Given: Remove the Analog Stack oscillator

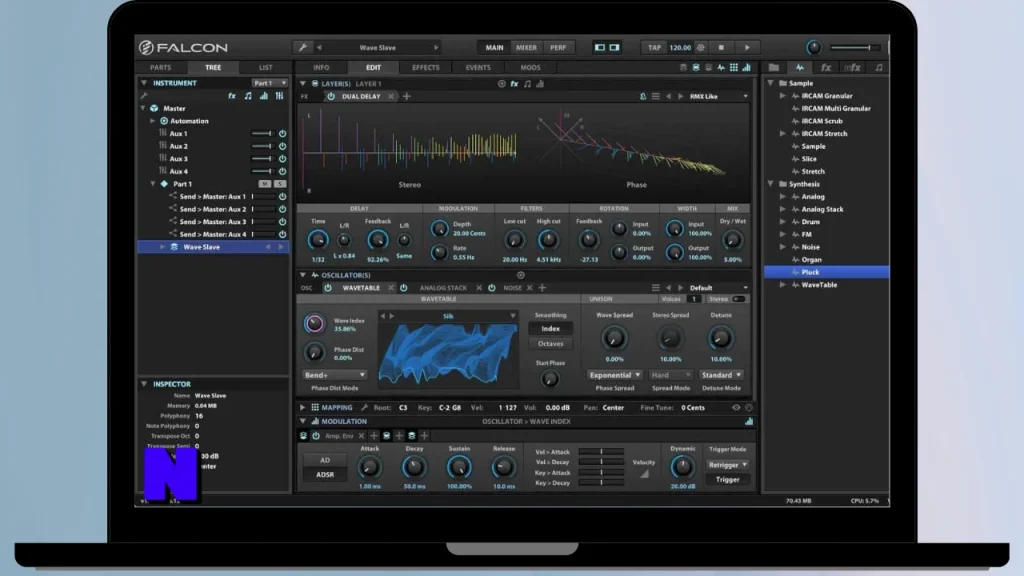Looking at the screenshot, I should pyautogui.click(x=479, y=287).
